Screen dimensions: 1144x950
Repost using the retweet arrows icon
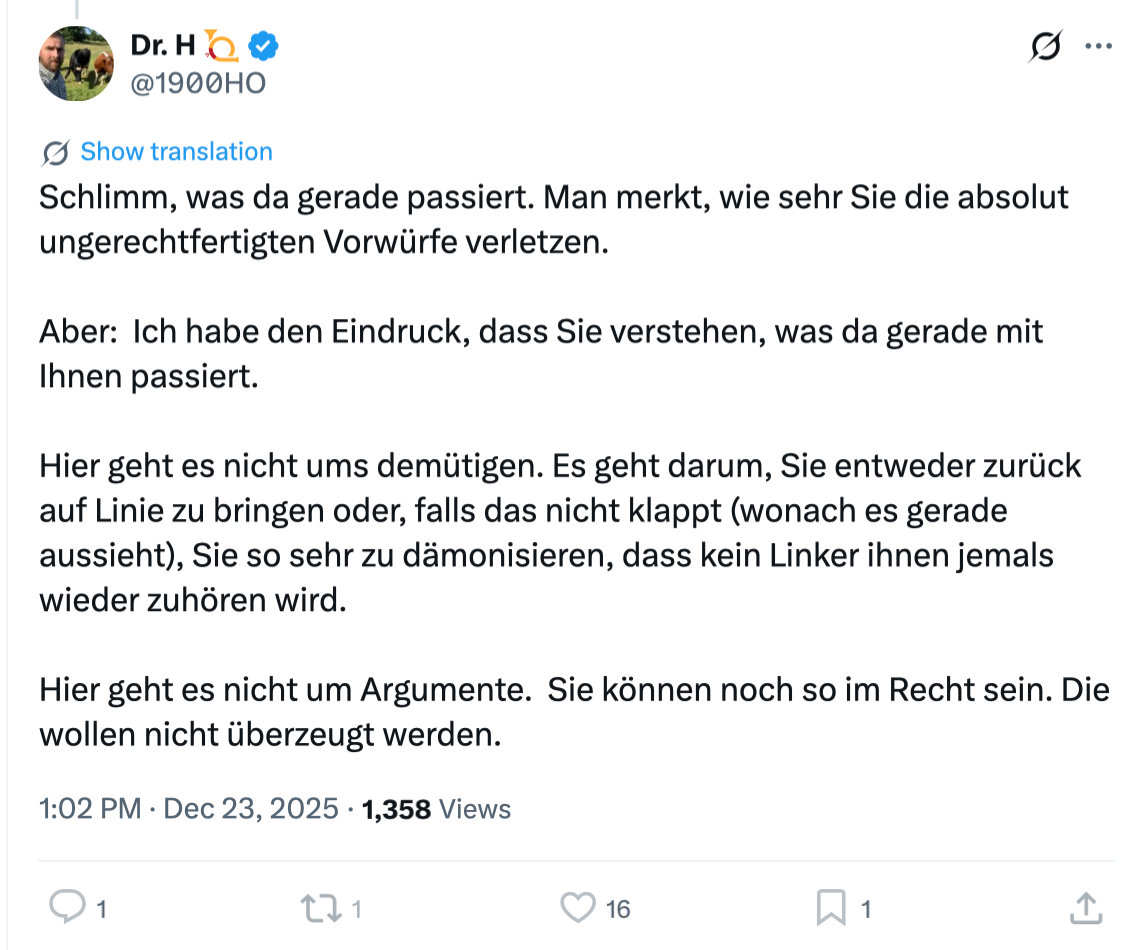pyautogui.click(x=320, y=907)
